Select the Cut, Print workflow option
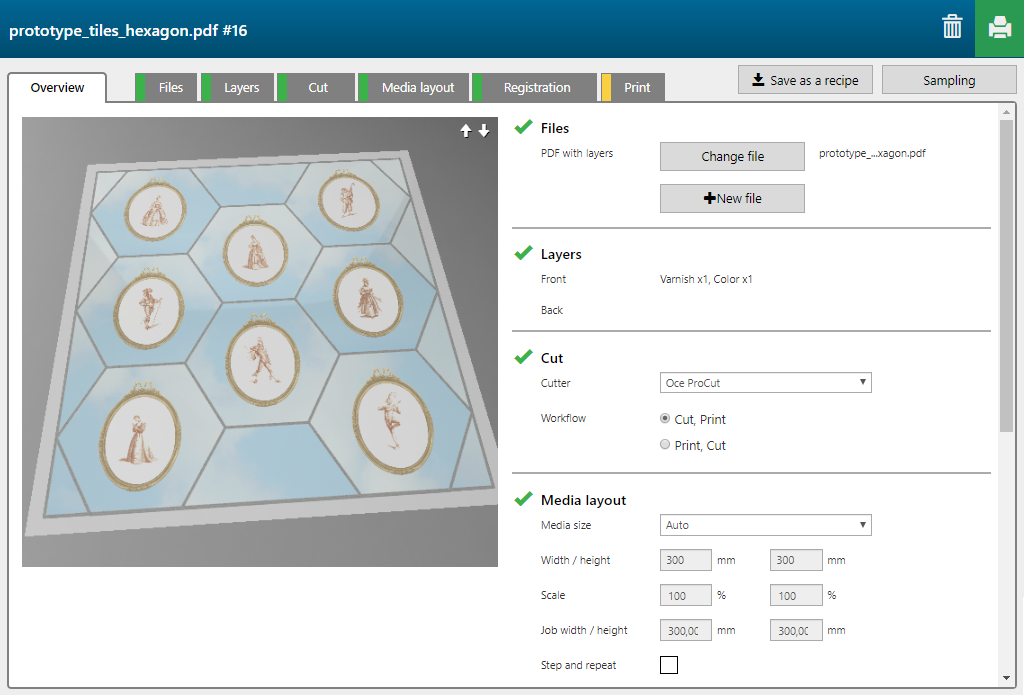 pyautogui.click(x=666, y=419)
